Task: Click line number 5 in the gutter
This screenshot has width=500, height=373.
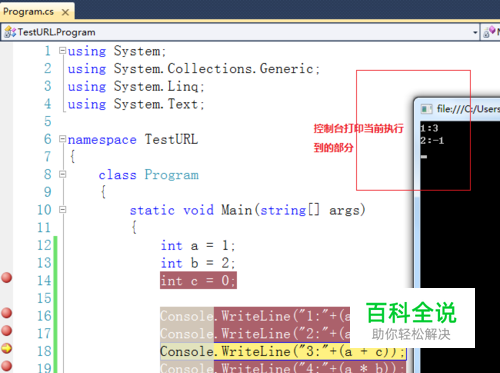Action: (48, 121)
